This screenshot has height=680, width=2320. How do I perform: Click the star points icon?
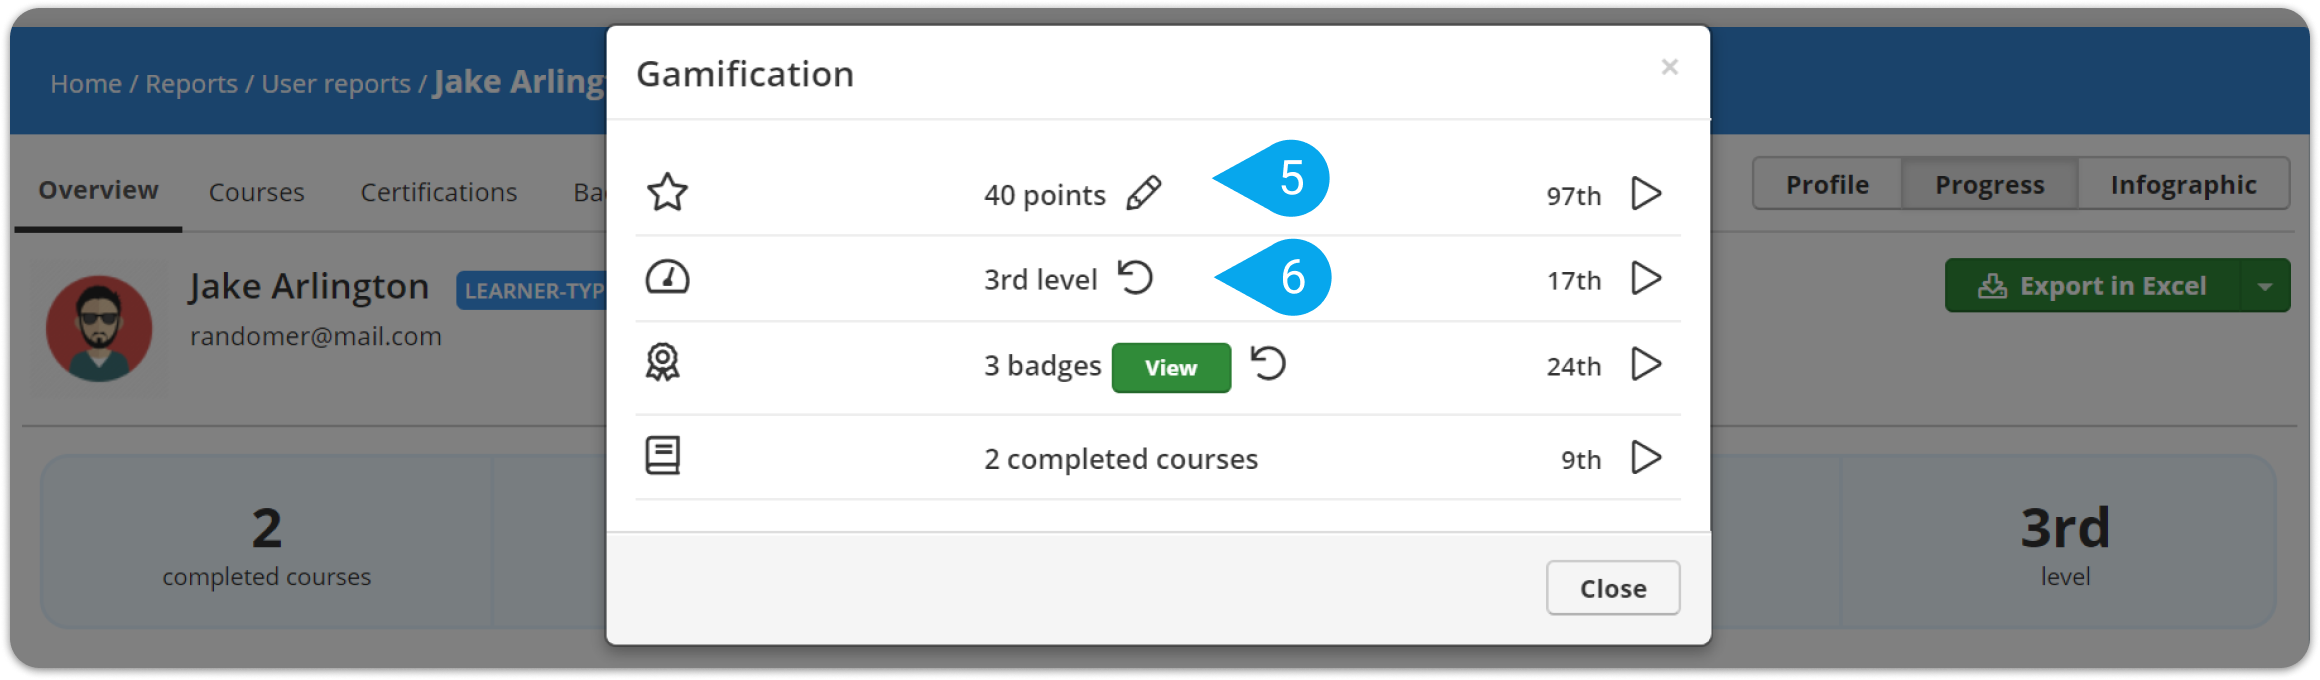click(667, 192)
